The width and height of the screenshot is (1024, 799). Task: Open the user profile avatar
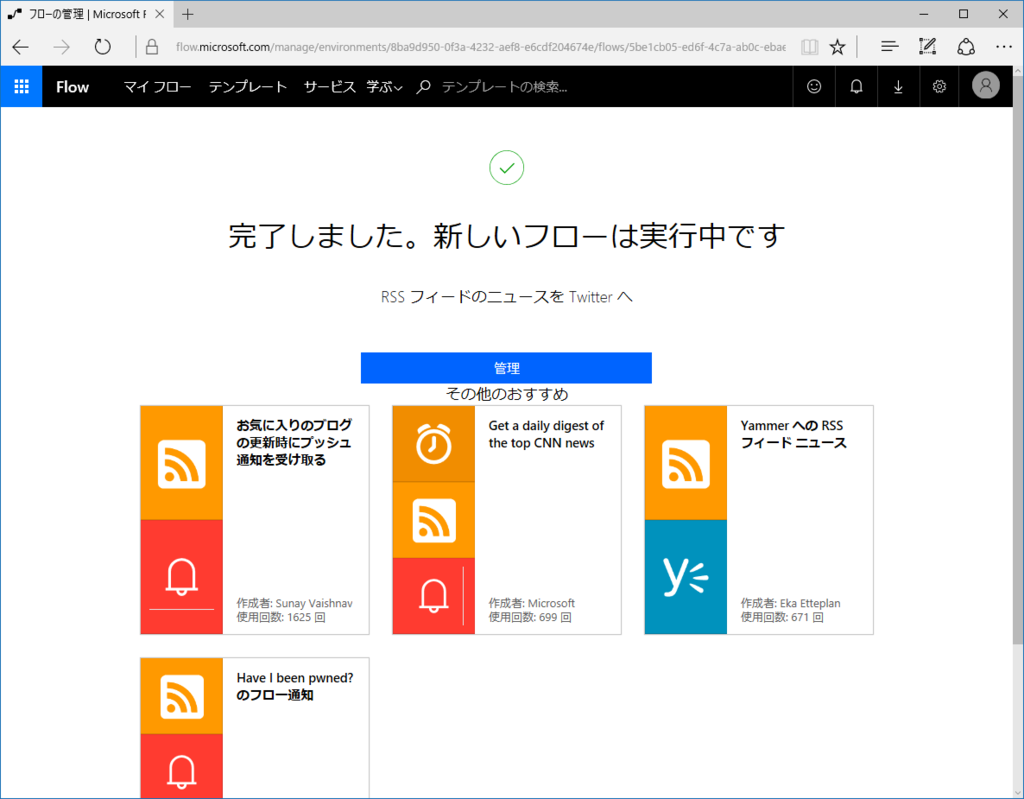pos(985,86)
